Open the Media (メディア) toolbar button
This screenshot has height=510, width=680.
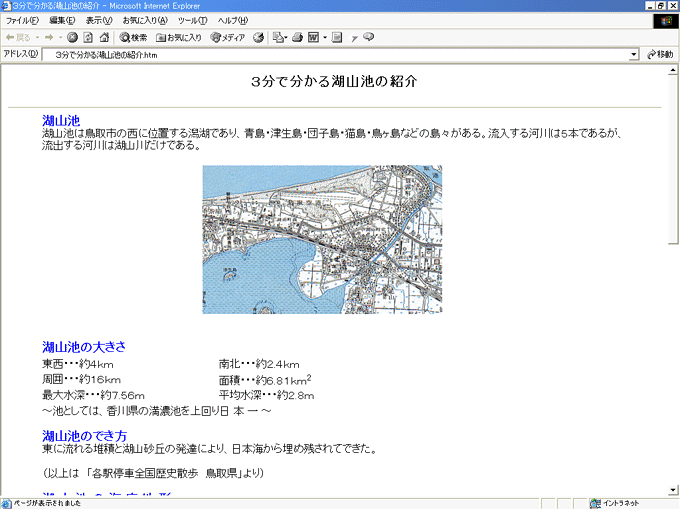228,37
